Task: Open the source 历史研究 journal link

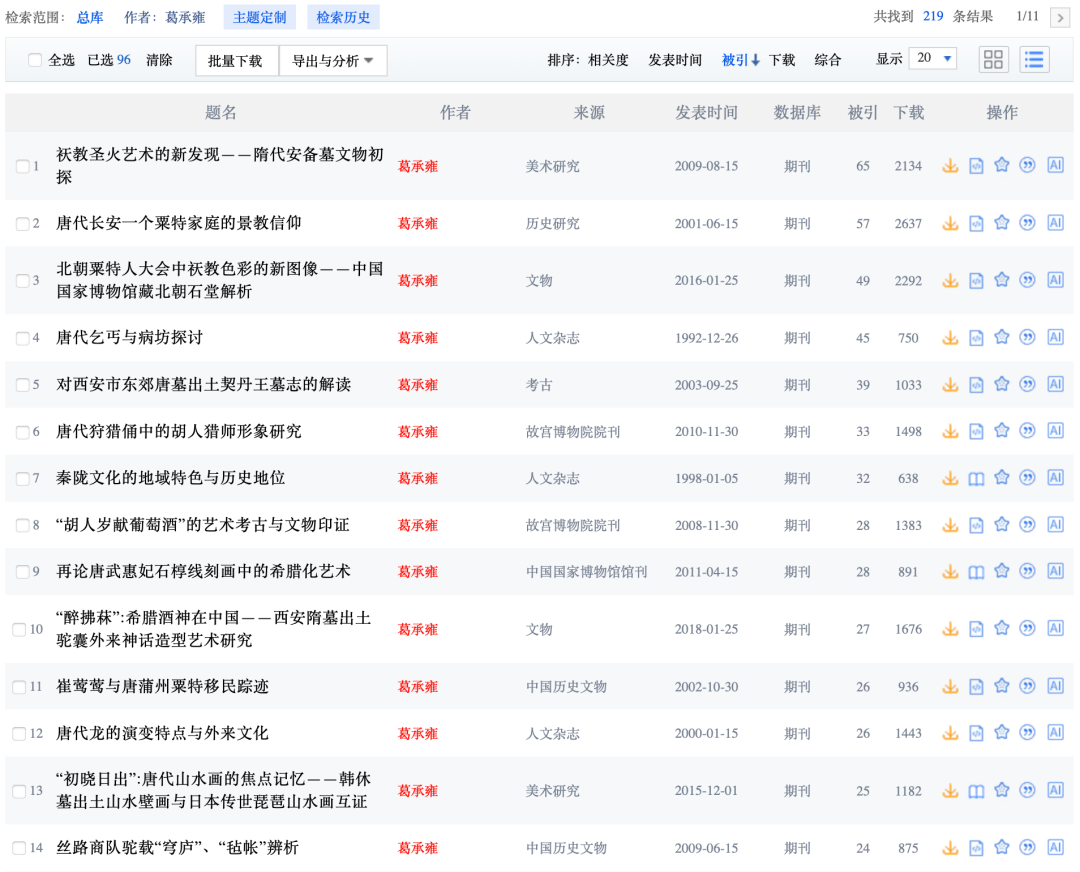Action: coord(552,224)
